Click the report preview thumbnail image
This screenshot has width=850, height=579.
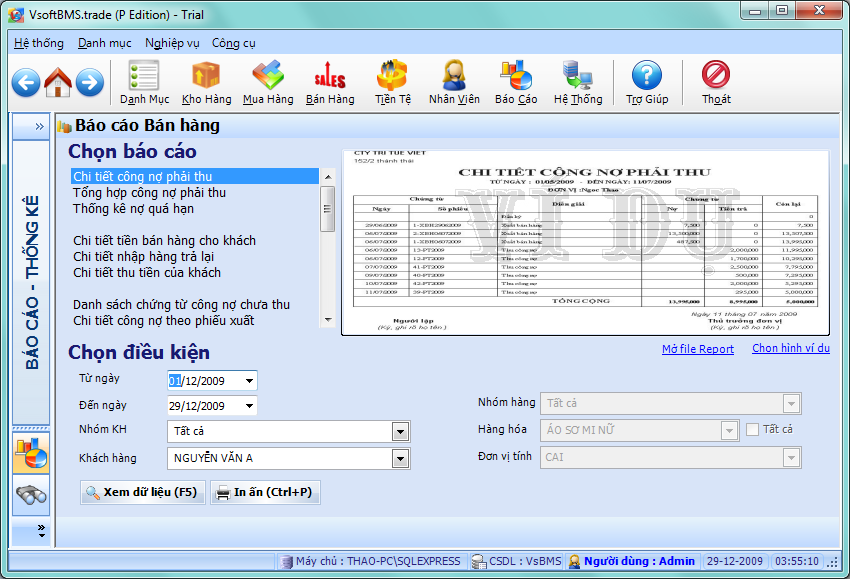coord(585,242)
